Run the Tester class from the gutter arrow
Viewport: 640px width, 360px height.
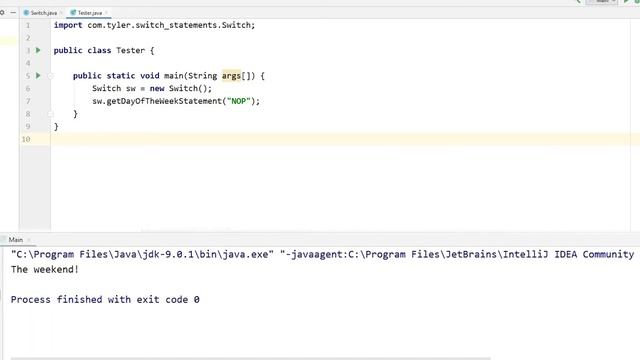[38, 50]
